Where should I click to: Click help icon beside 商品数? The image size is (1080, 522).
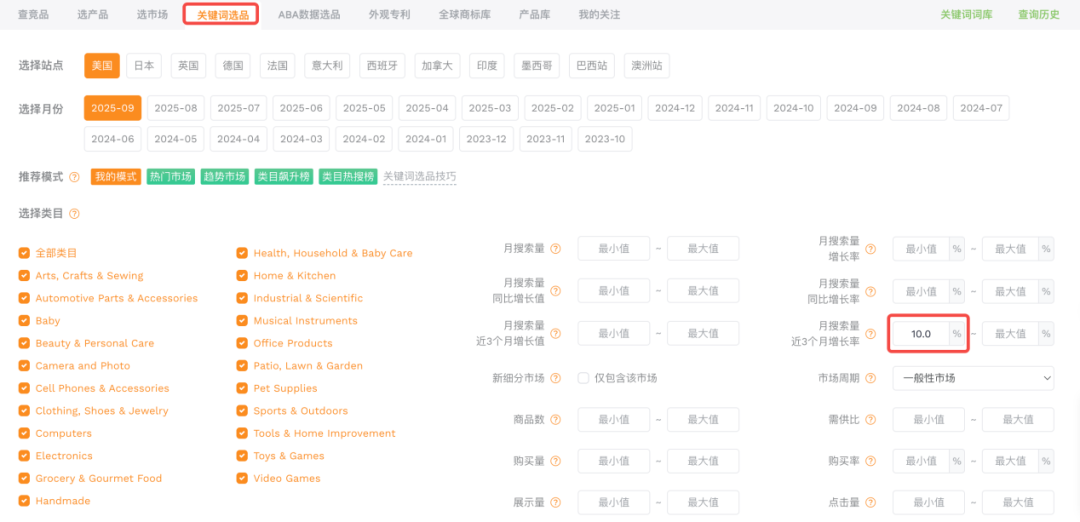[x=555, y=419]
